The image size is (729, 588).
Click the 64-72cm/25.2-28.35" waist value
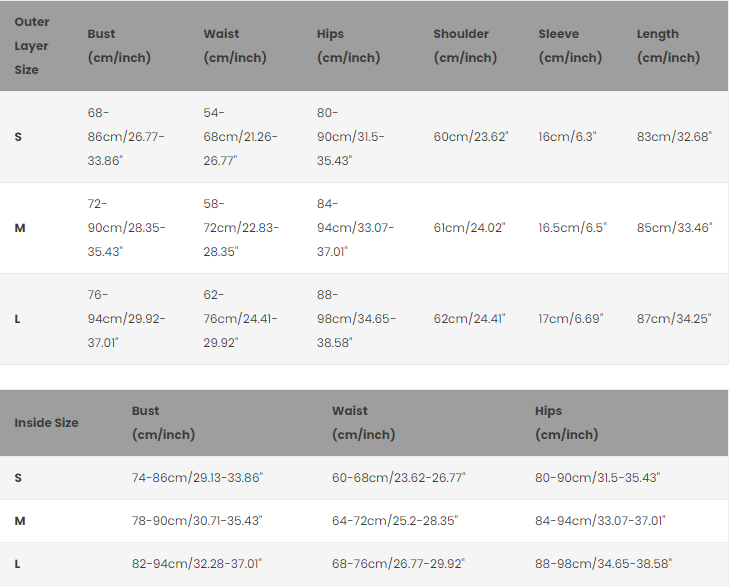395,521
